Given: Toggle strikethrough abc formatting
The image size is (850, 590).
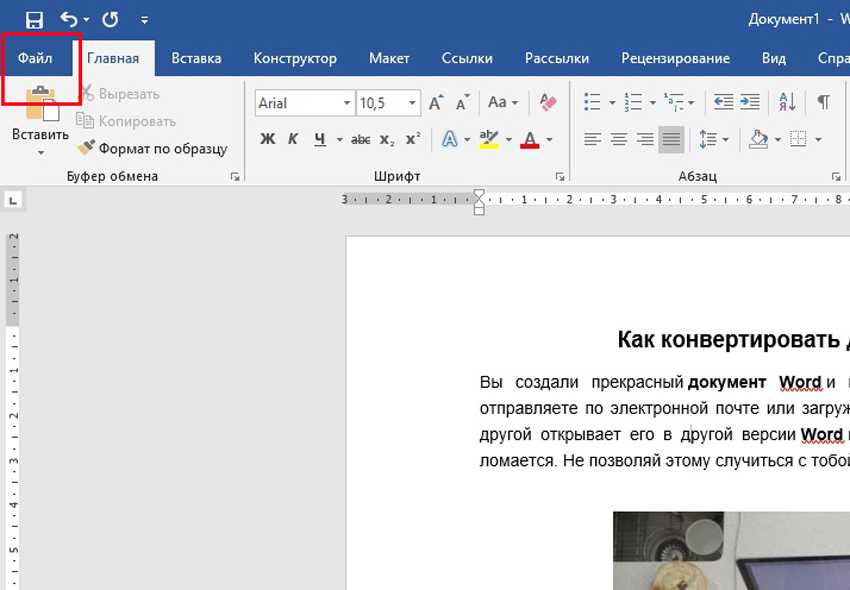Looking at the screenshot, I should [x=360, y=140].
